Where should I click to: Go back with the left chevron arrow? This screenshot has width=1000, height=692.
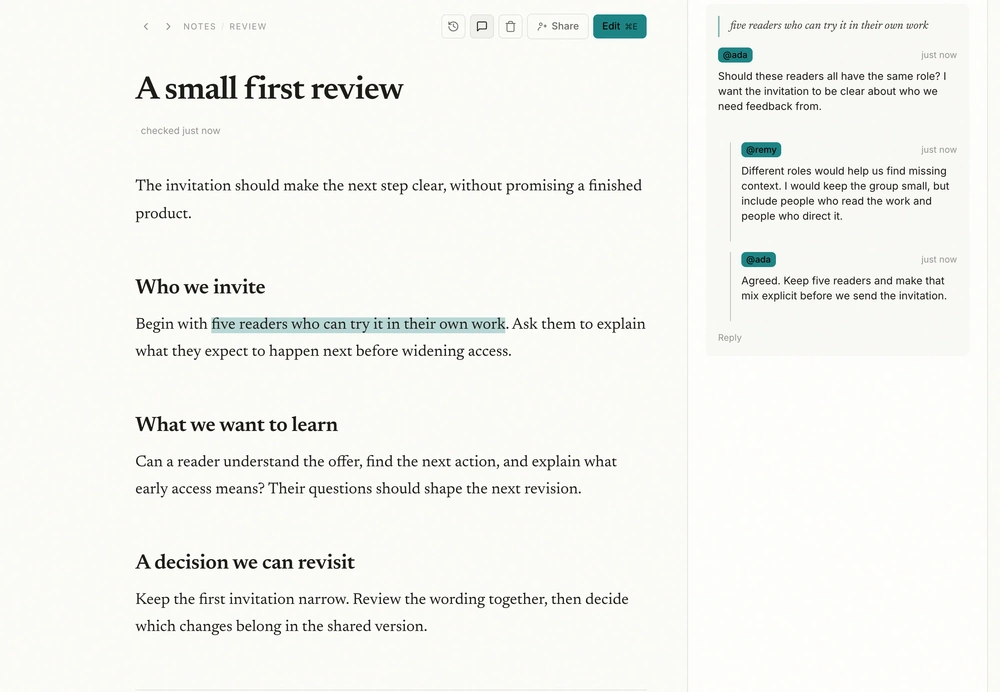click(146, 26)
